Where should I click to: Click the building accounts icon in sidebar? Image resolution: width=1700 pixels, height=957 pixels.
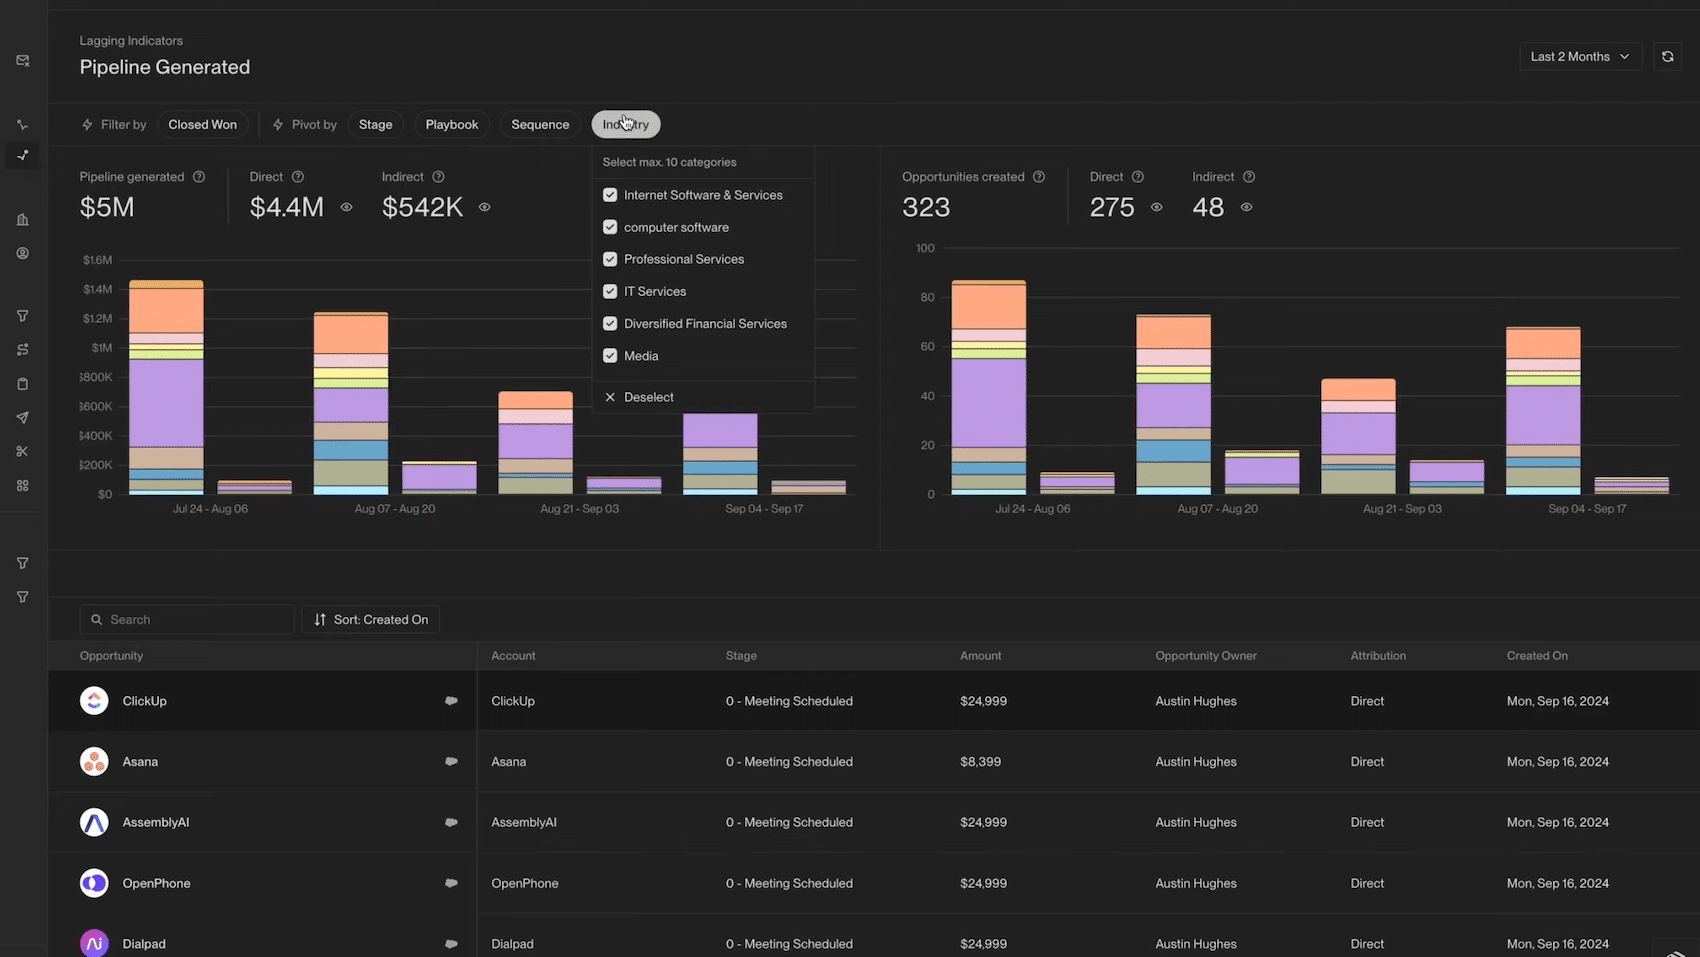coord(22,220)
